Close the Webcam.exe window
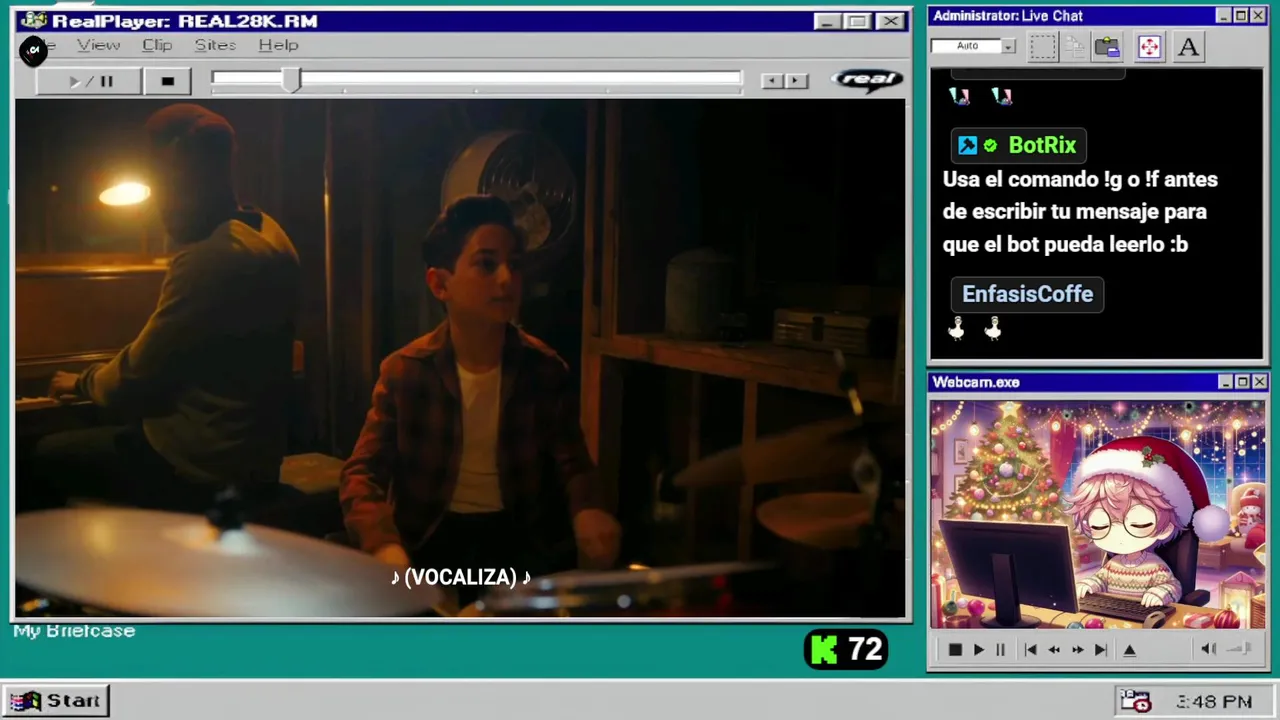The image size is (1280, 720). click(x=1260, y=382)
